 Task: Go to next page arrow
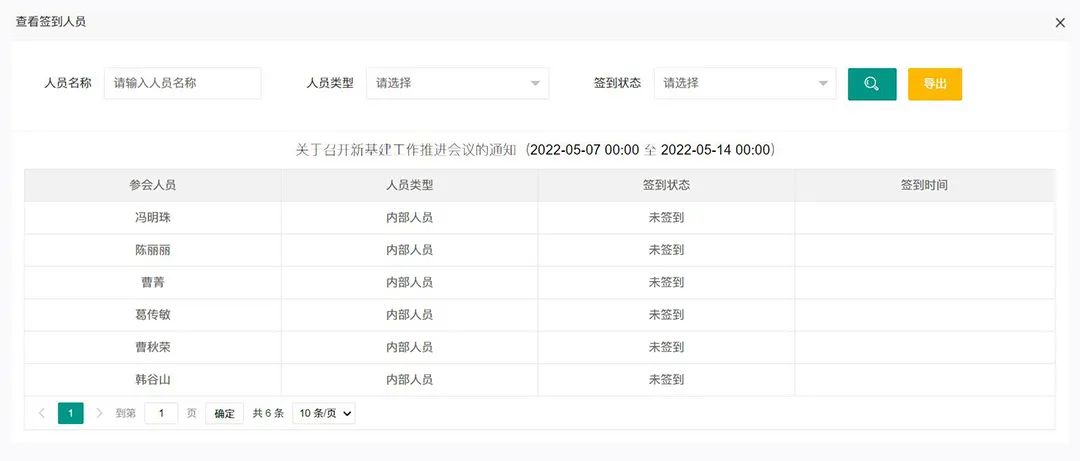coord(99,413)
